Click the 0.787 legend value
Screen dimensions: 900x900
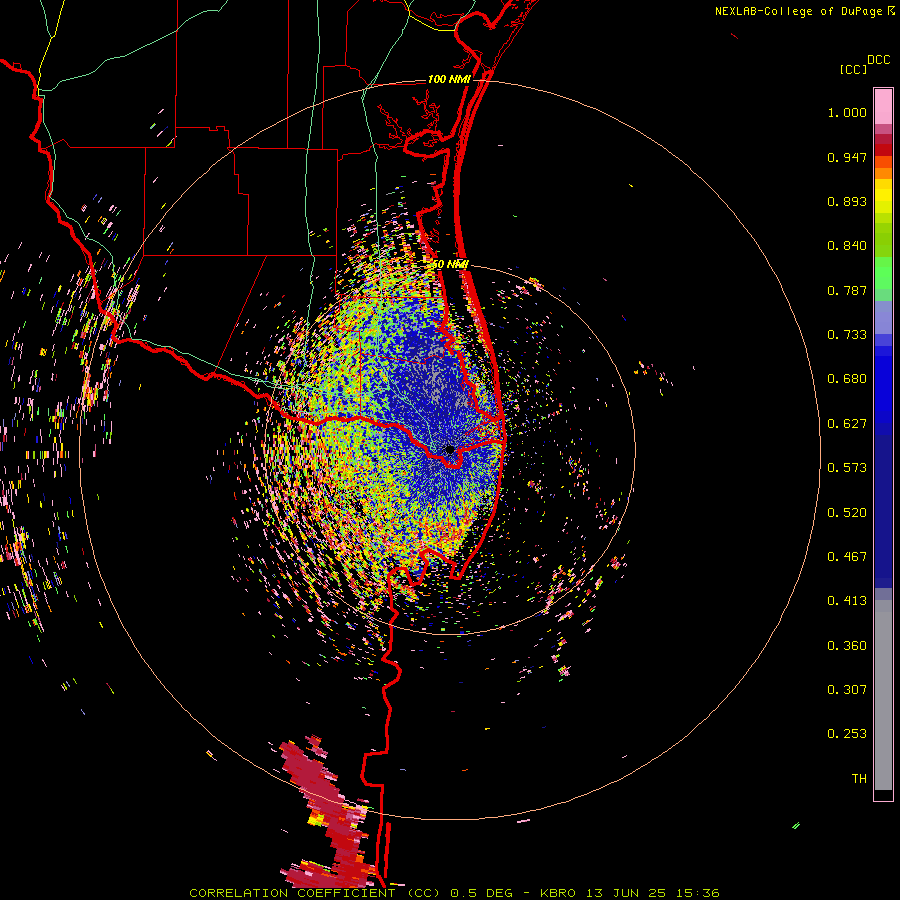(847, 290)
